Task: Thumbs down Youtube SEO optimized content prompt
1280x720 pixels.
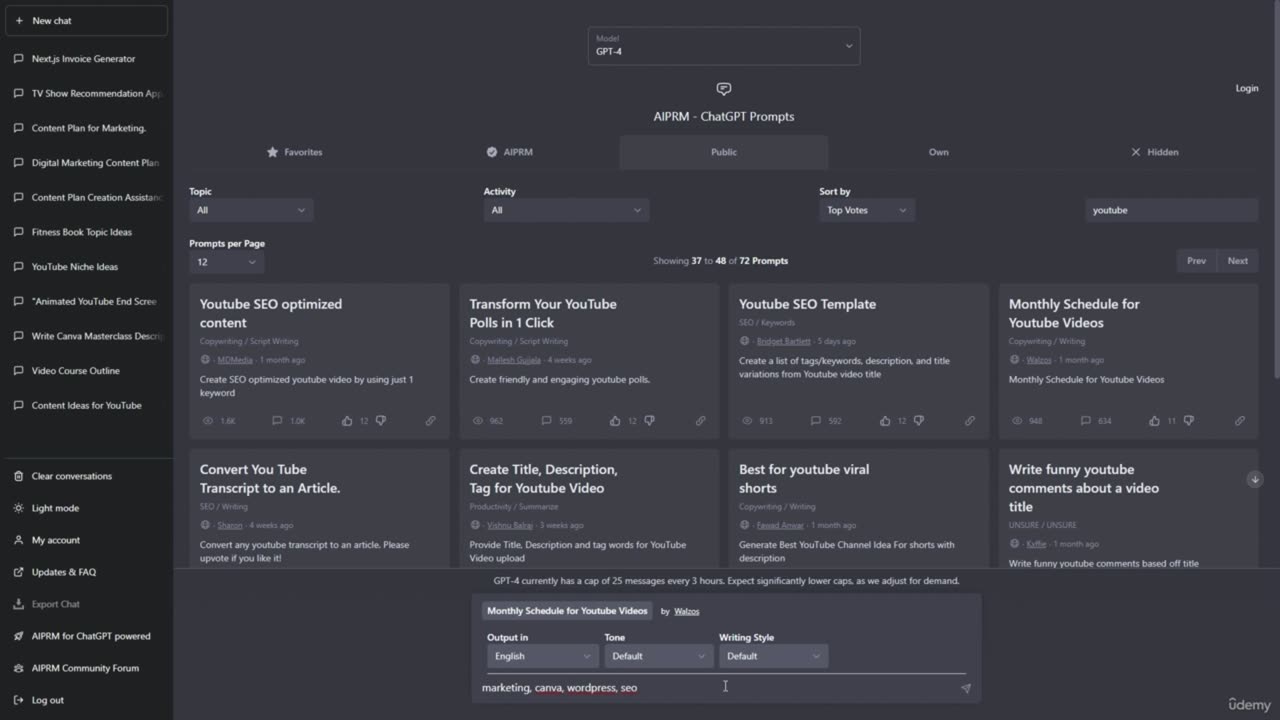Action: (x=380, y=421)
